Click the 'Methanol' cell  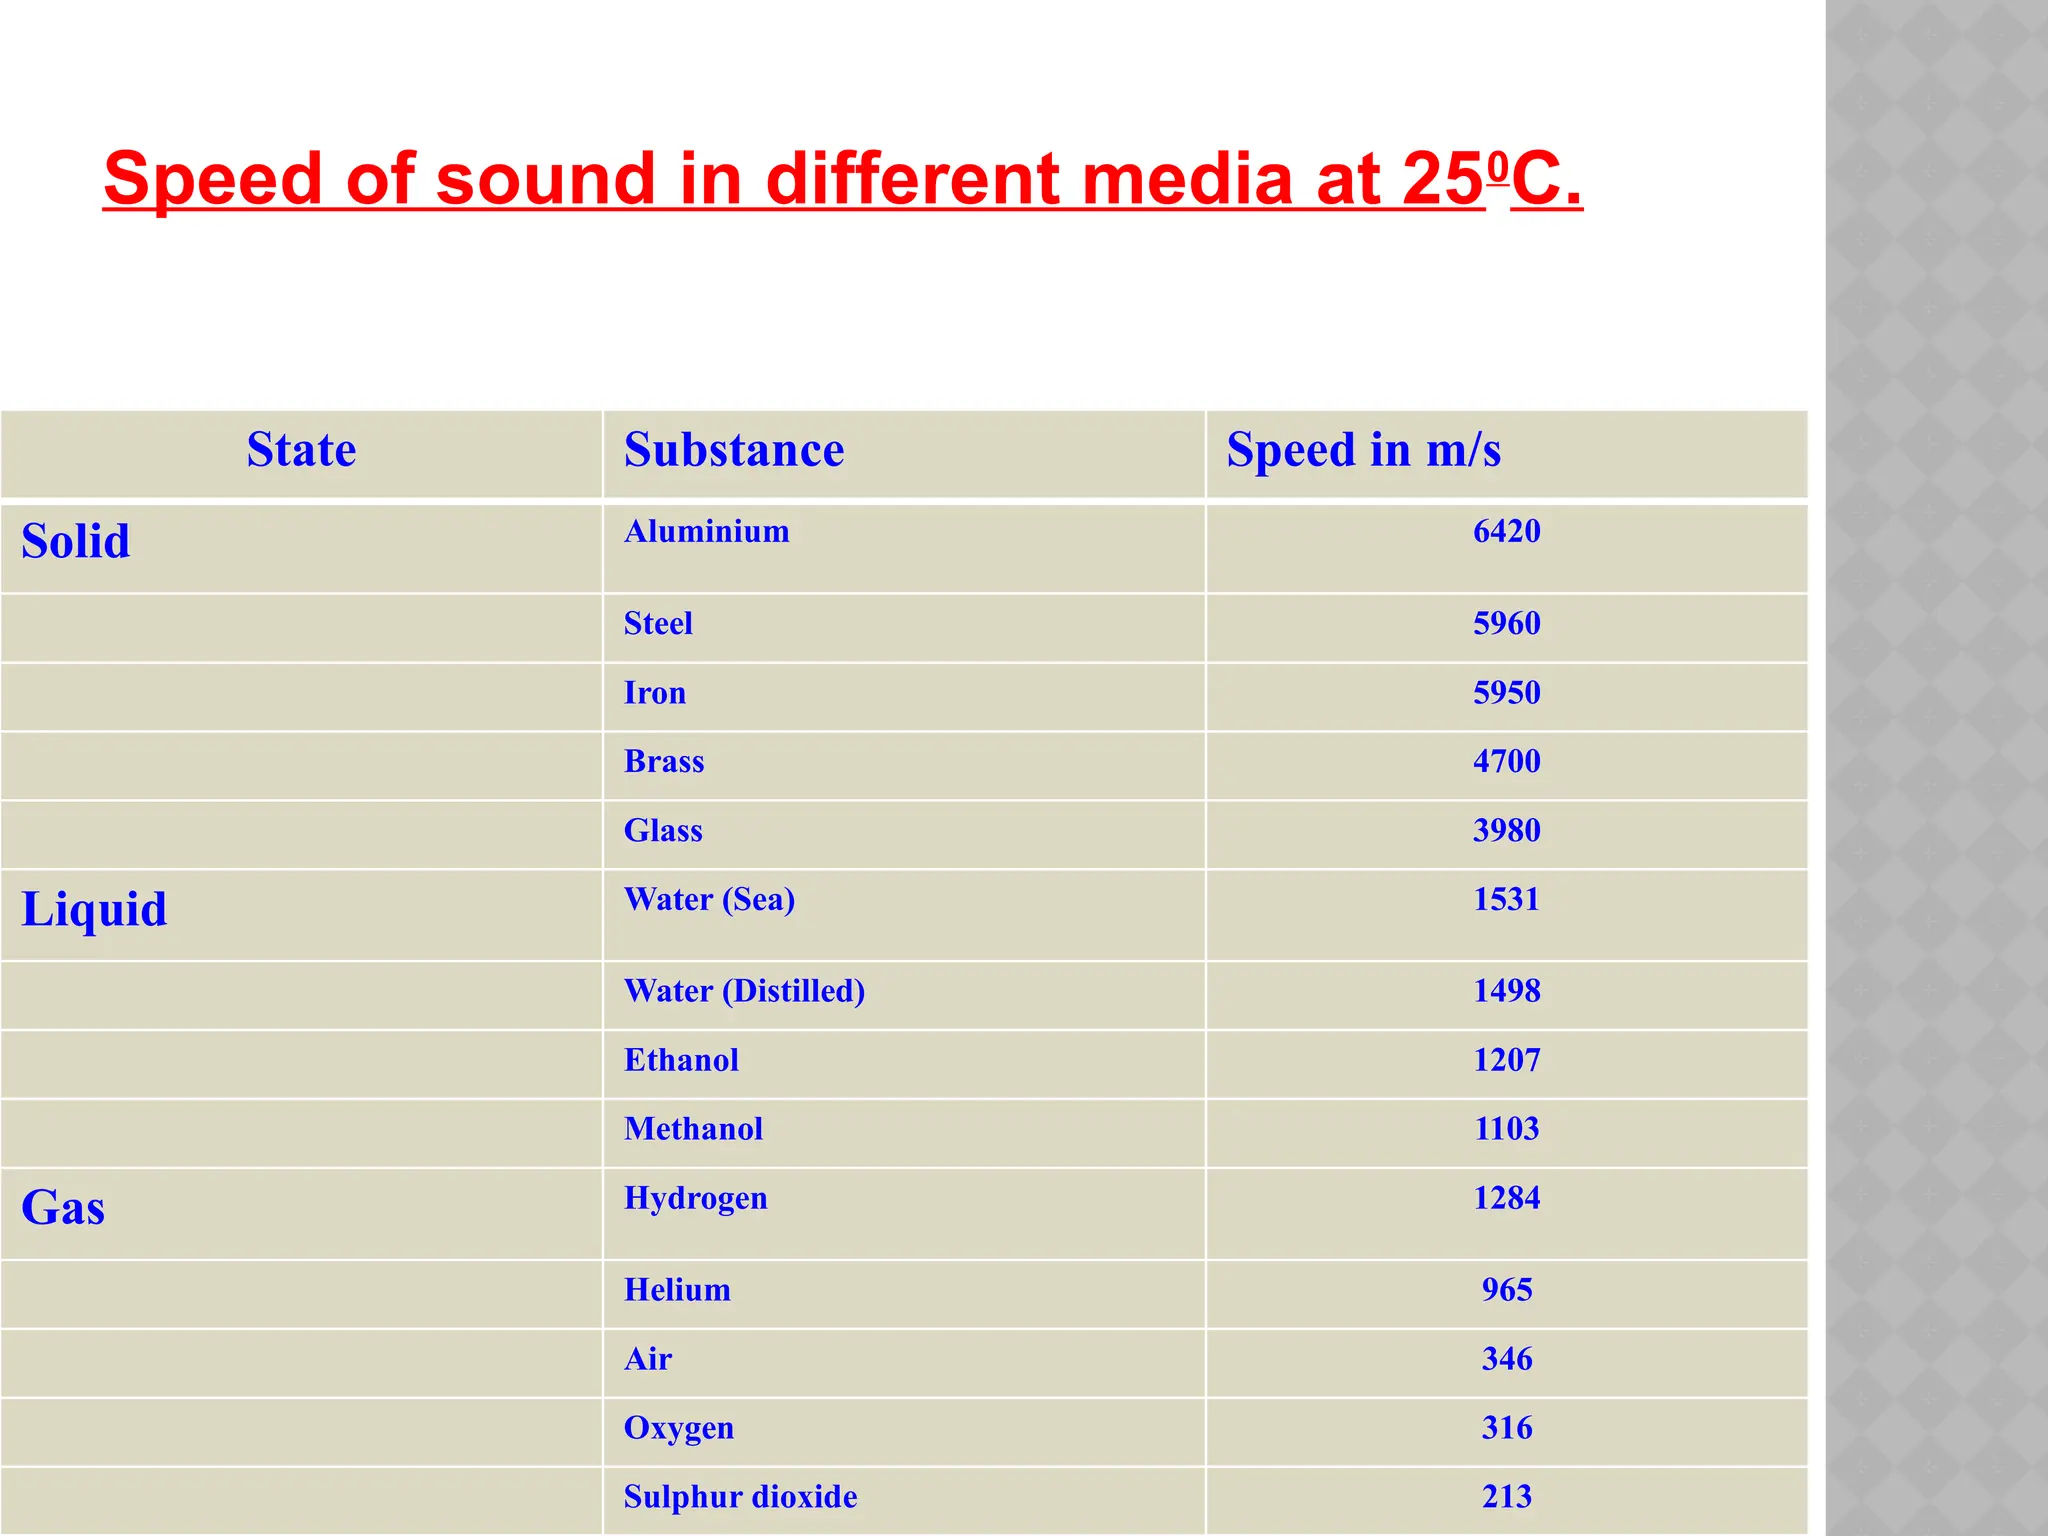(904, 1134)
